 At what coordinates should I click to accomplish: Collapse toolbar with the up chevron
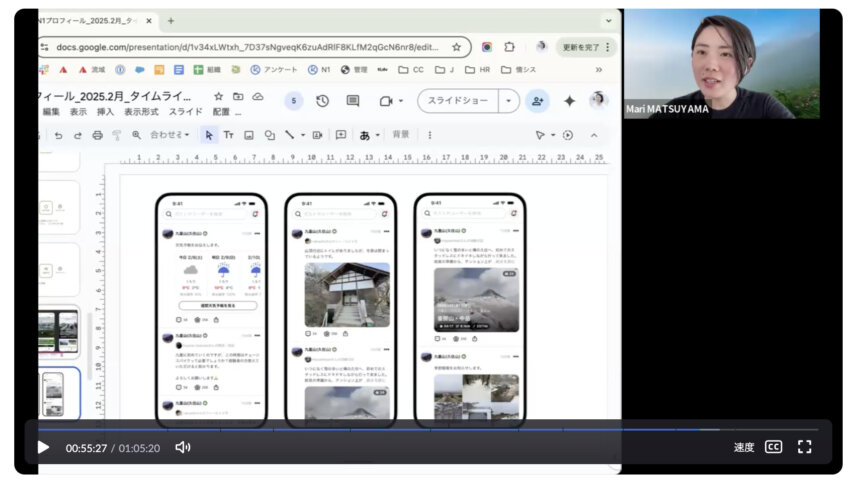click(593, 135)
